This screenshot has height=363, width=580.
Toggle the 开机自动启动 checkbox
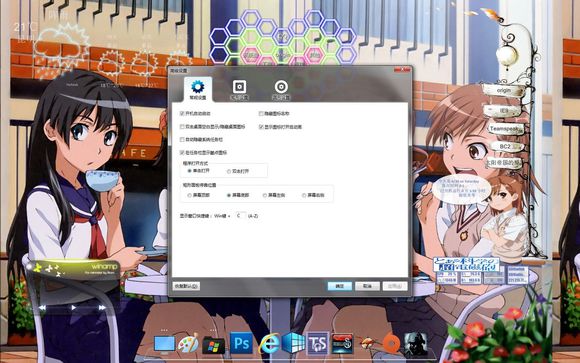pos(182,114)
